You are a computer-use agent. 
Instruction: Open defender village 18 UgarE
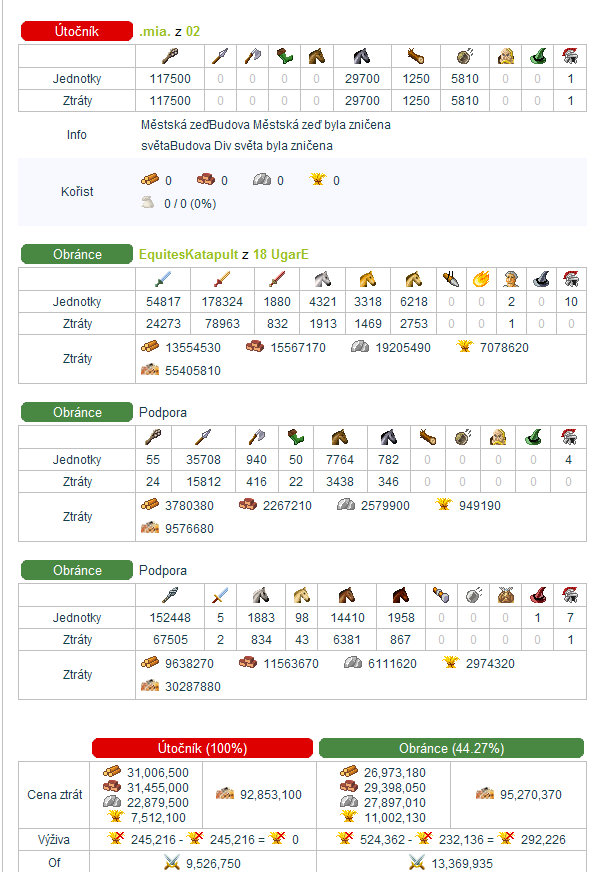pyautogui.click(x=281, y=255)
